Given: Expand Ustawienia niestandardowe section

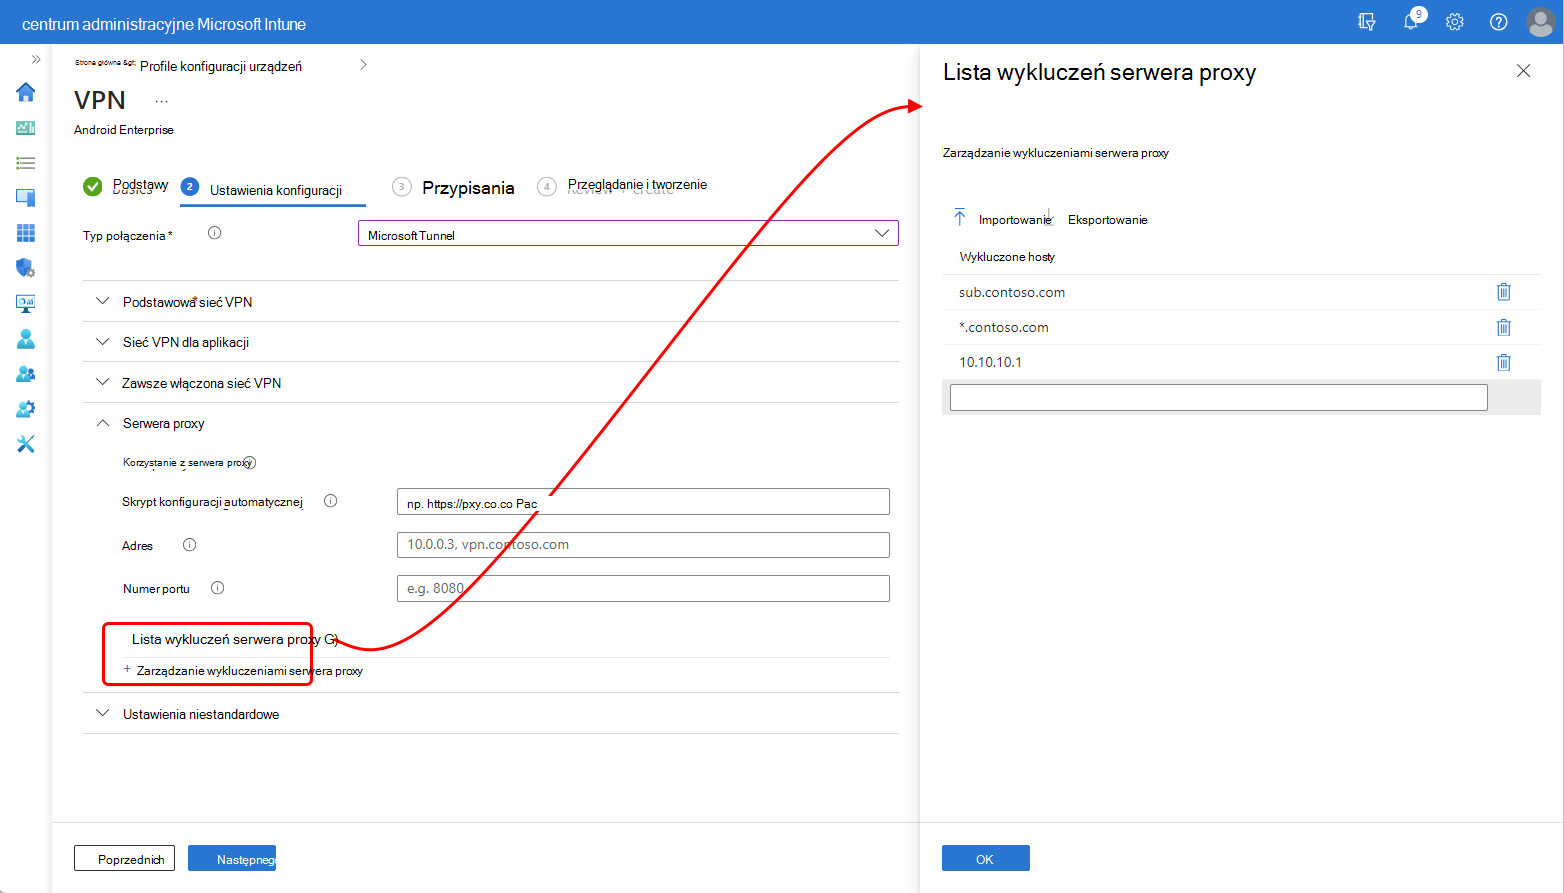Looking at the screenshot, I should (490, 714).
